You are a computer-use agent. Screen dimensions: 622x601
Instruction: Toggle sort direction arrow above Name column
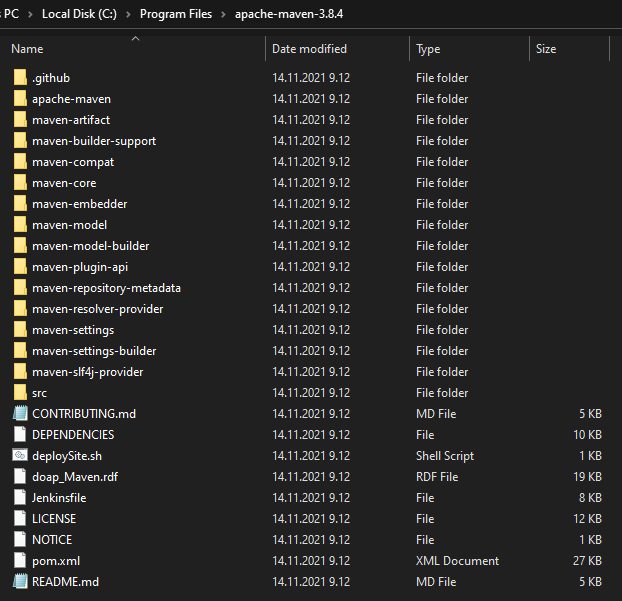(x=136, y=38)
